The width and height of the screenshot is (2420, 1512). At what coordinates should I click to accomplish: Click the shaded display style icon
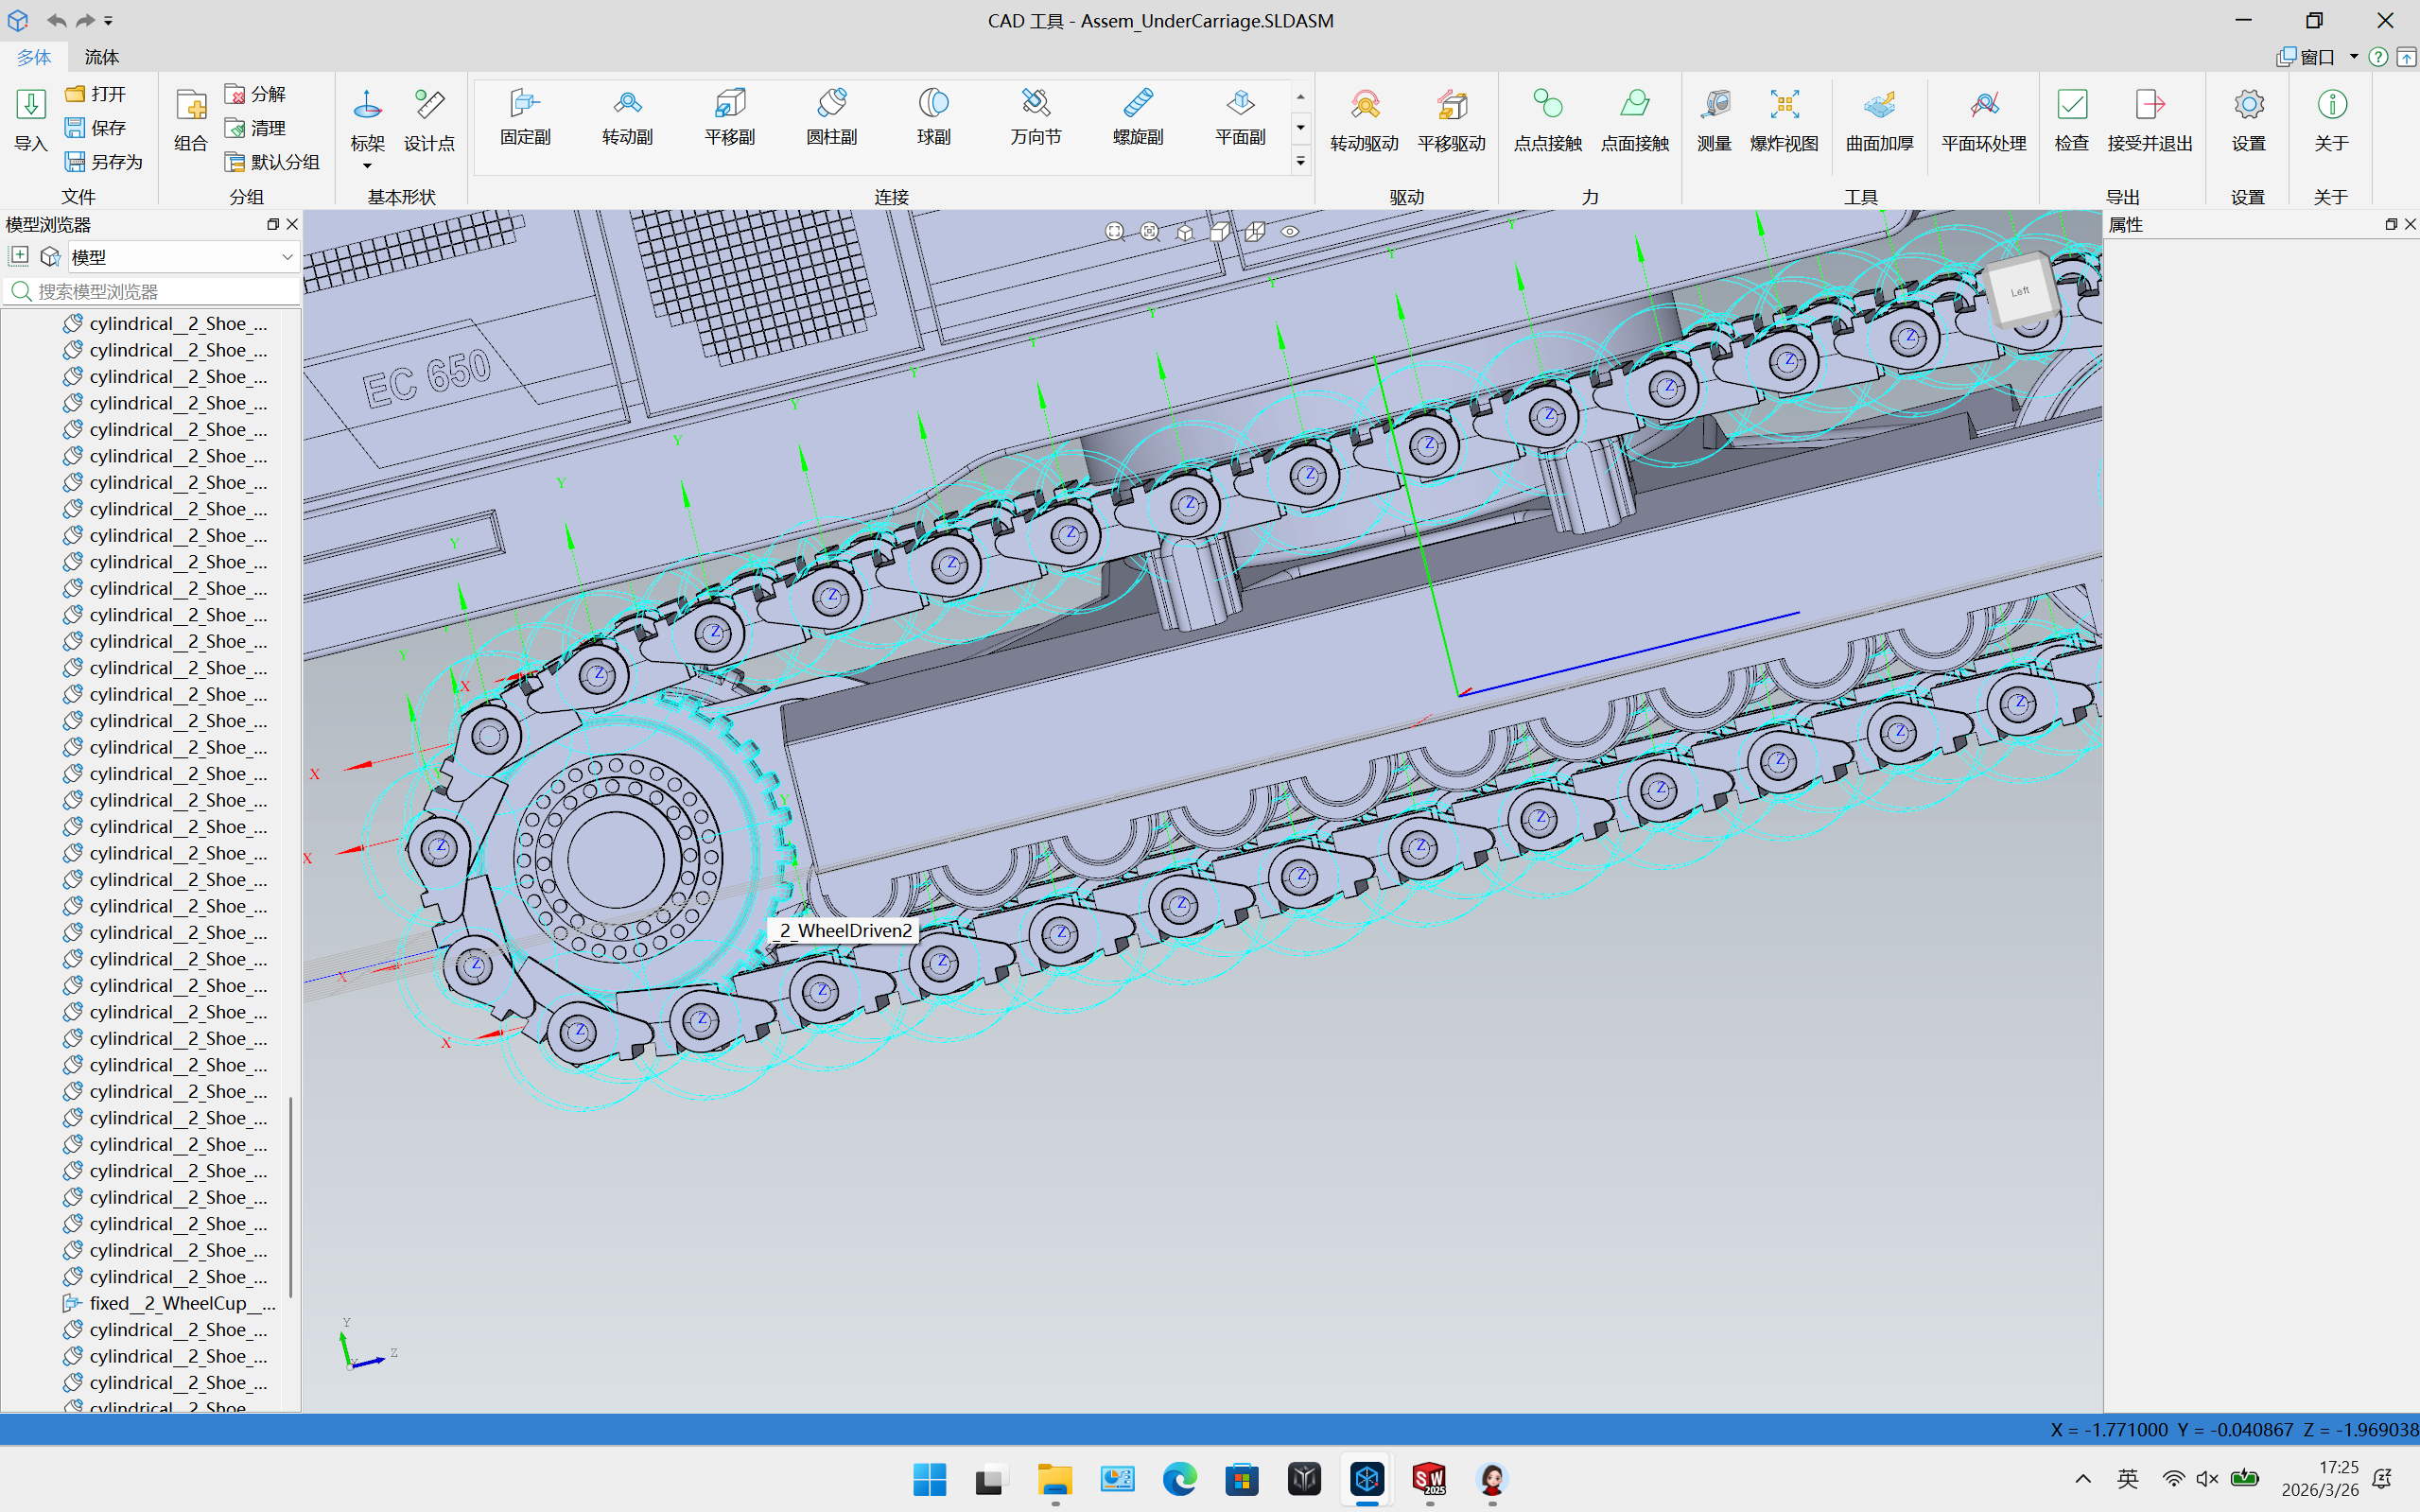click(1220, 232)
